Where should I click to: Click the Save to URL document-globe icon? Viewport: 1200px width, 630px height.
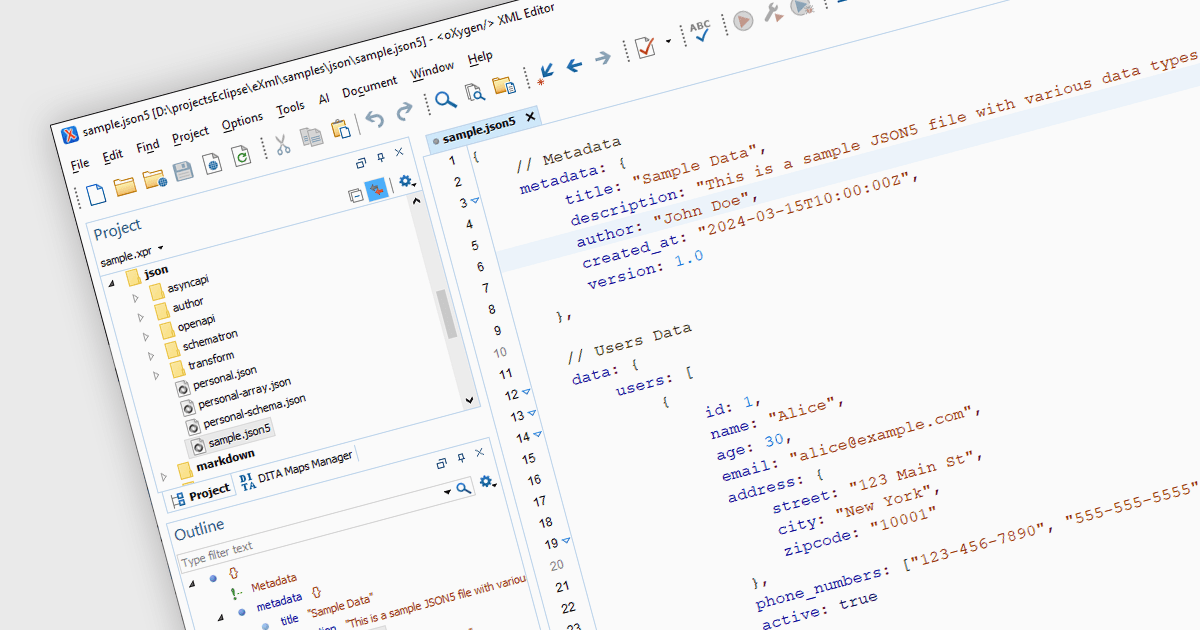[x=212, y=164]
